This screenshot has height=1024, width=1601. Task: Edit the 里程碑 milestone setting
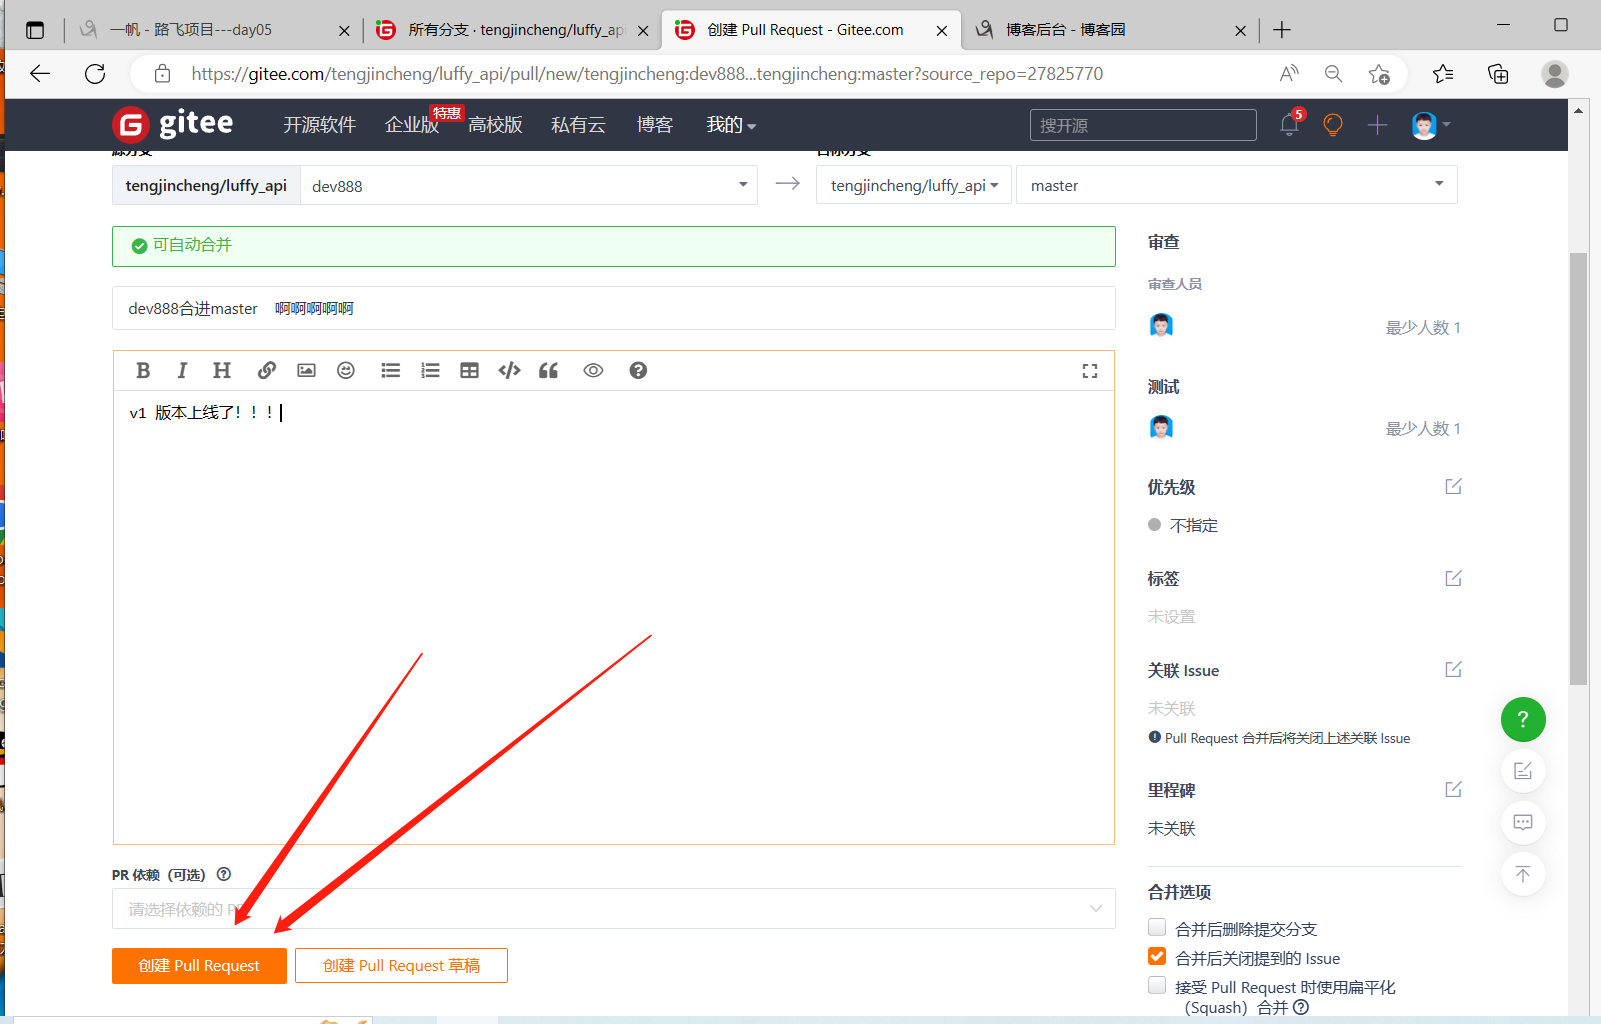pyautogui.click(x=1453, y=790)
